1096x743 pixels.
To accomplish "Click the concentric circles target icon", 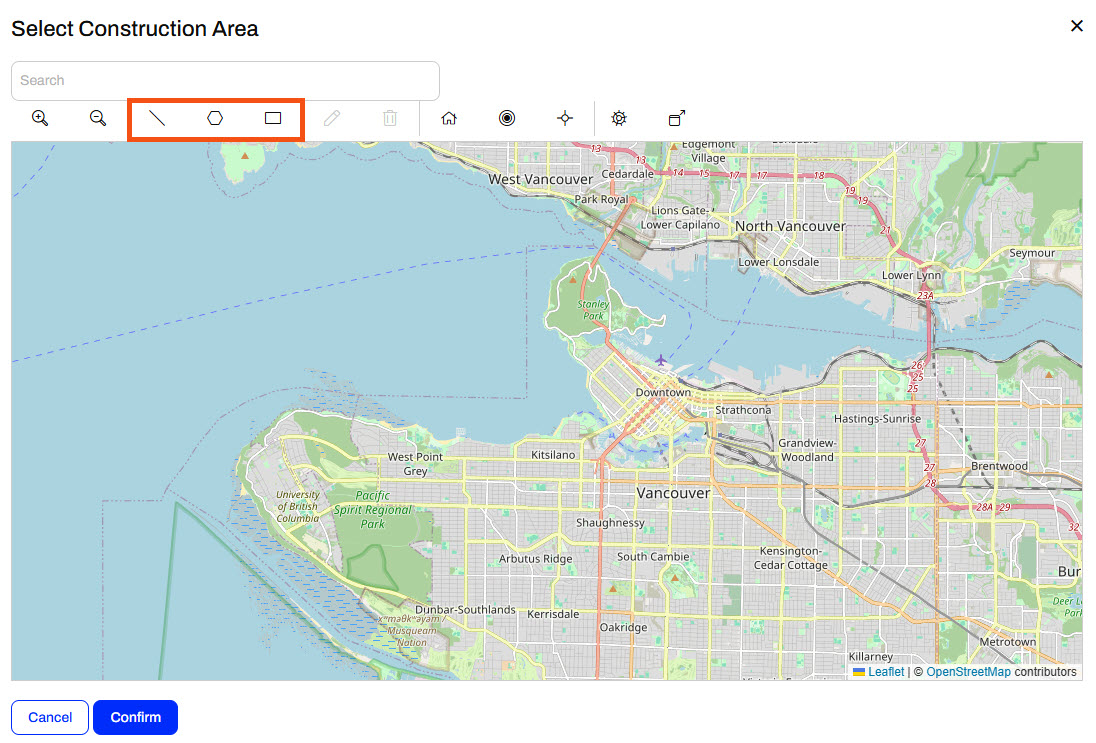I will coord(507,118).
